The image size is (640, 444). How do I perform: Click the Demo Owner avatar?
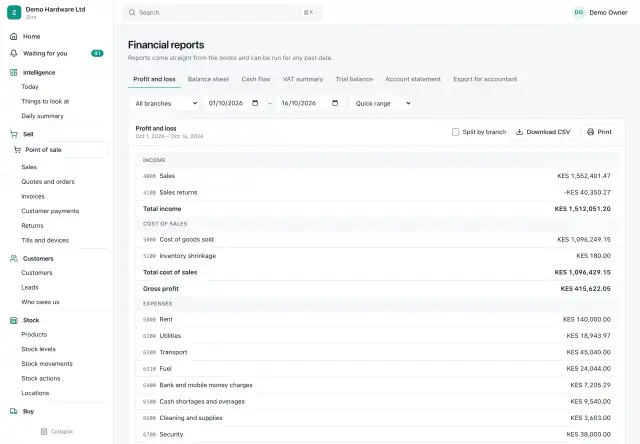click(578, 13)
